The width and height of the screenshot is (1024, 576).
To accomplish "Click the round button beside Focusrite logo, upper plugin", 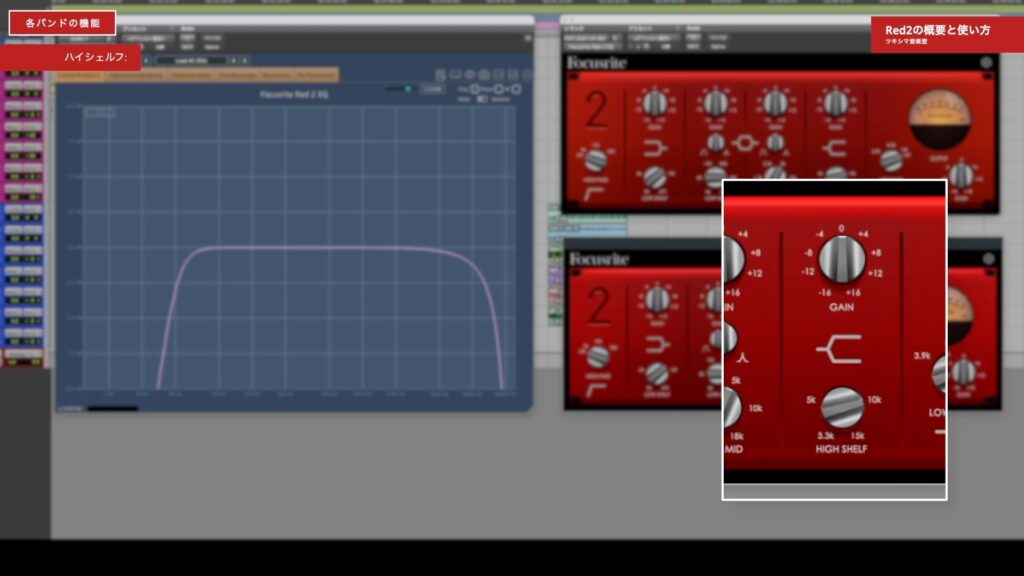I will 986,63.
